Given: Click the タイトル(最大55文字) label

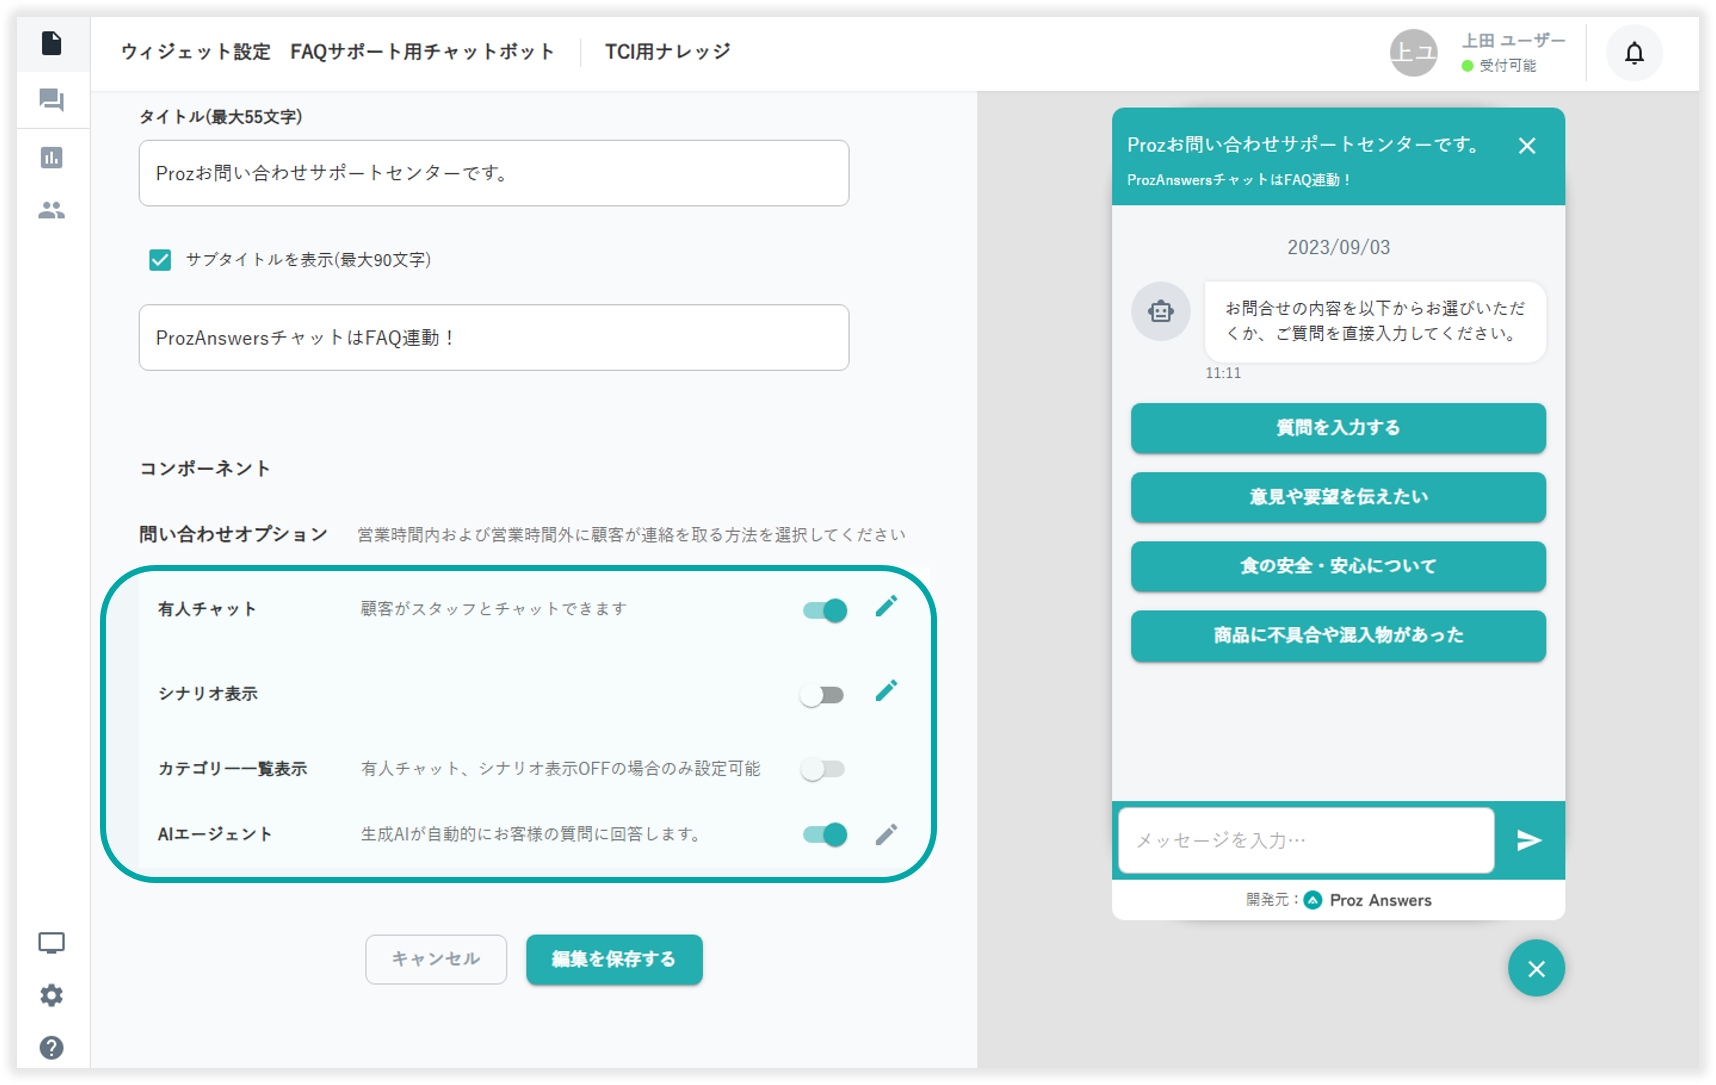Looking at the screenshot, I should [x=220, y=117].
